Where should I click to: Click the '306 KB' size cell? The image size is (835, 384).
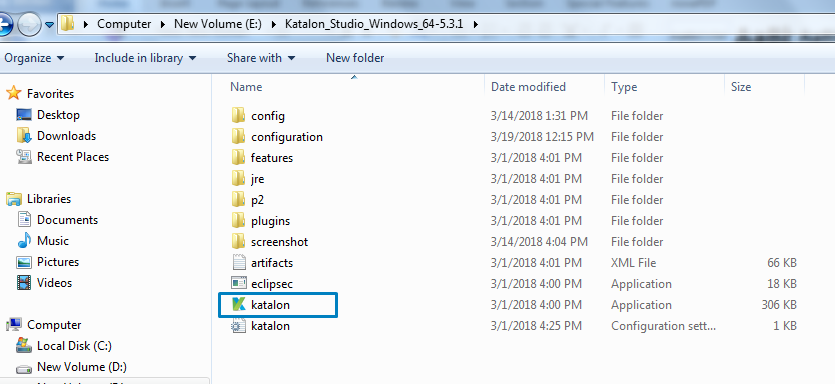[779, 305]
